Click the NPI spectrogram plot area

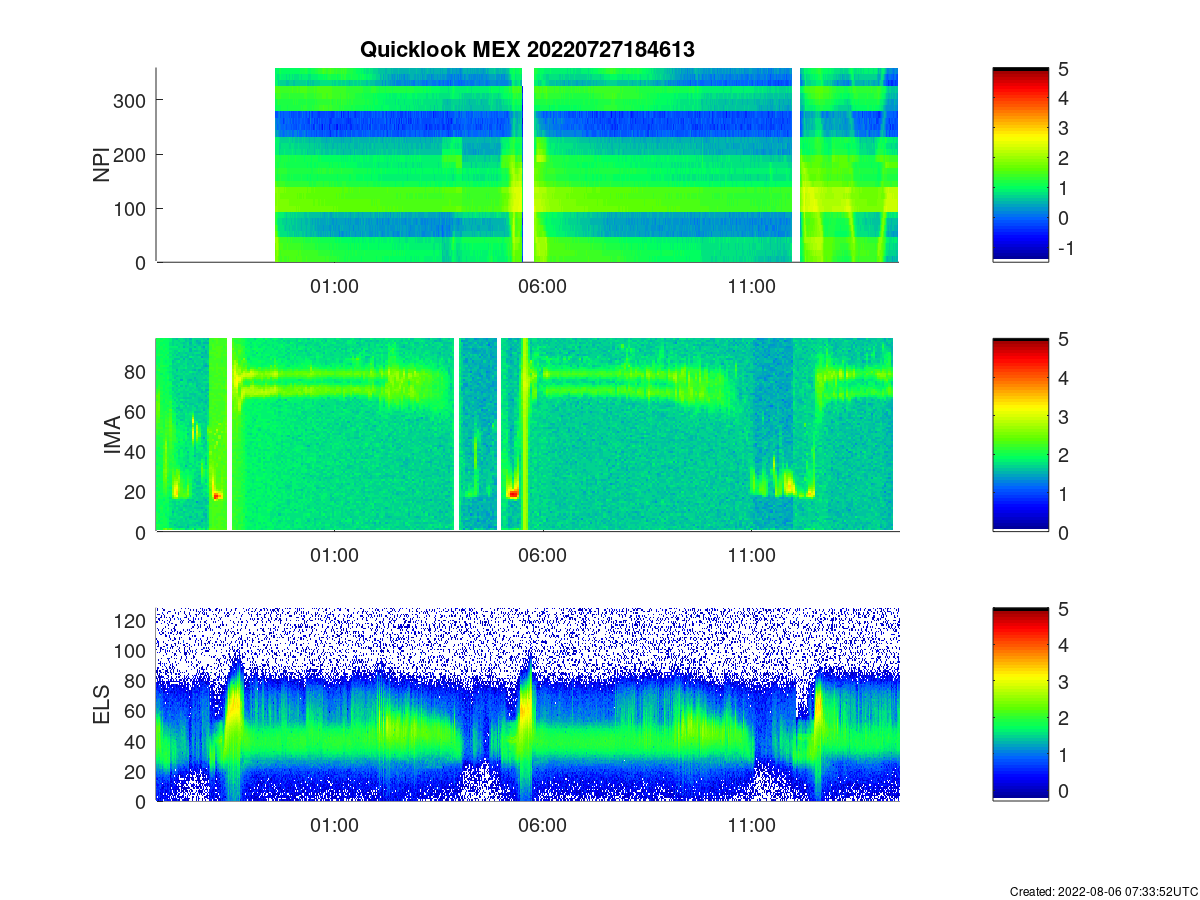(x=527, y=165)
